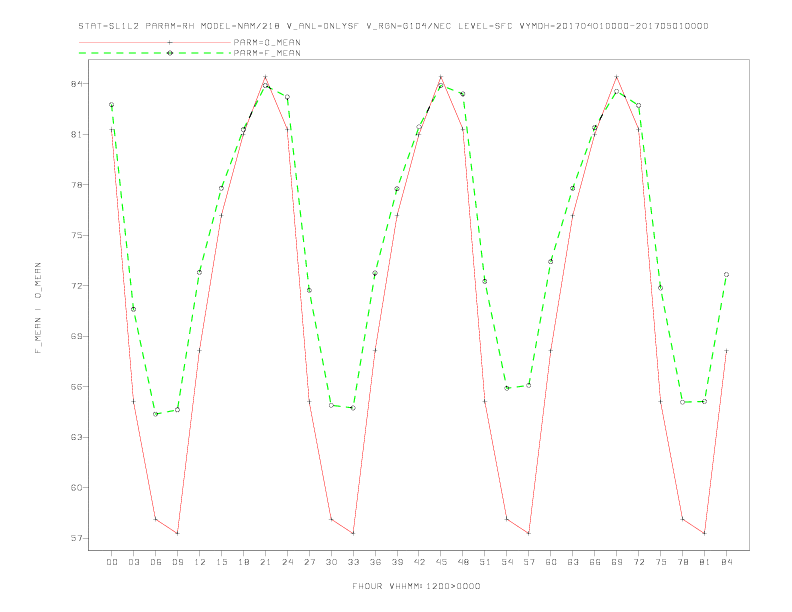Click x-axis forecast hour label 24
The height and width of the screenshot is (612, 792).
287,562
